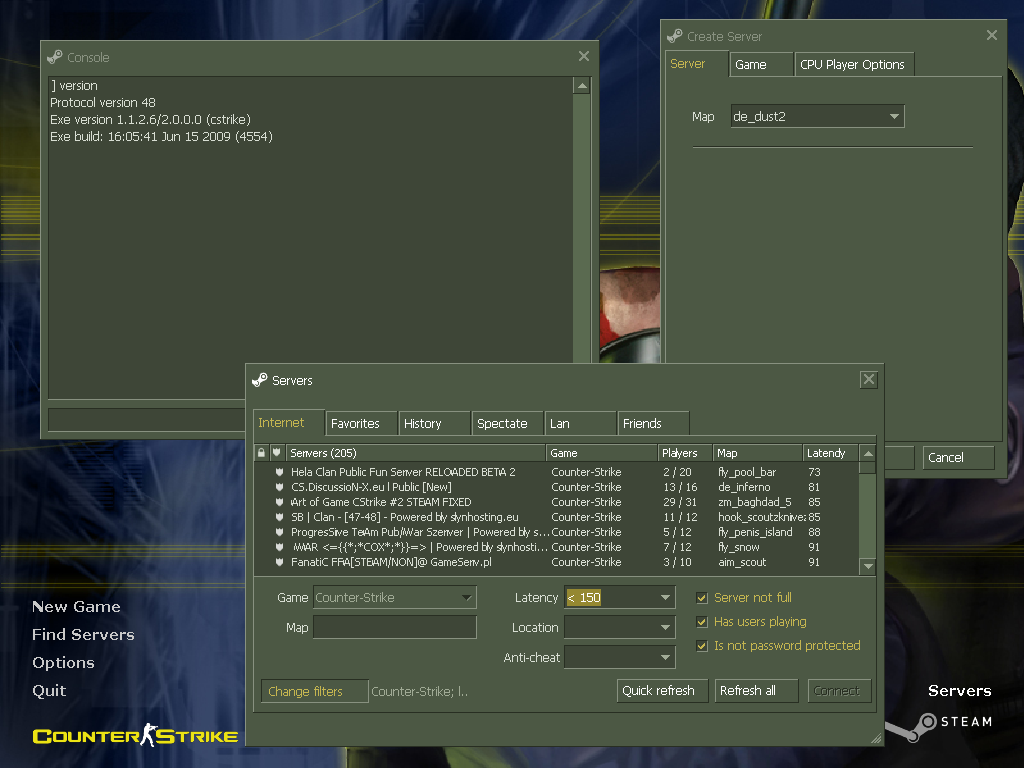Screen dimensions: 1024x768
Task: Switch to Lan tab
Action: click(x=581, y=423)
